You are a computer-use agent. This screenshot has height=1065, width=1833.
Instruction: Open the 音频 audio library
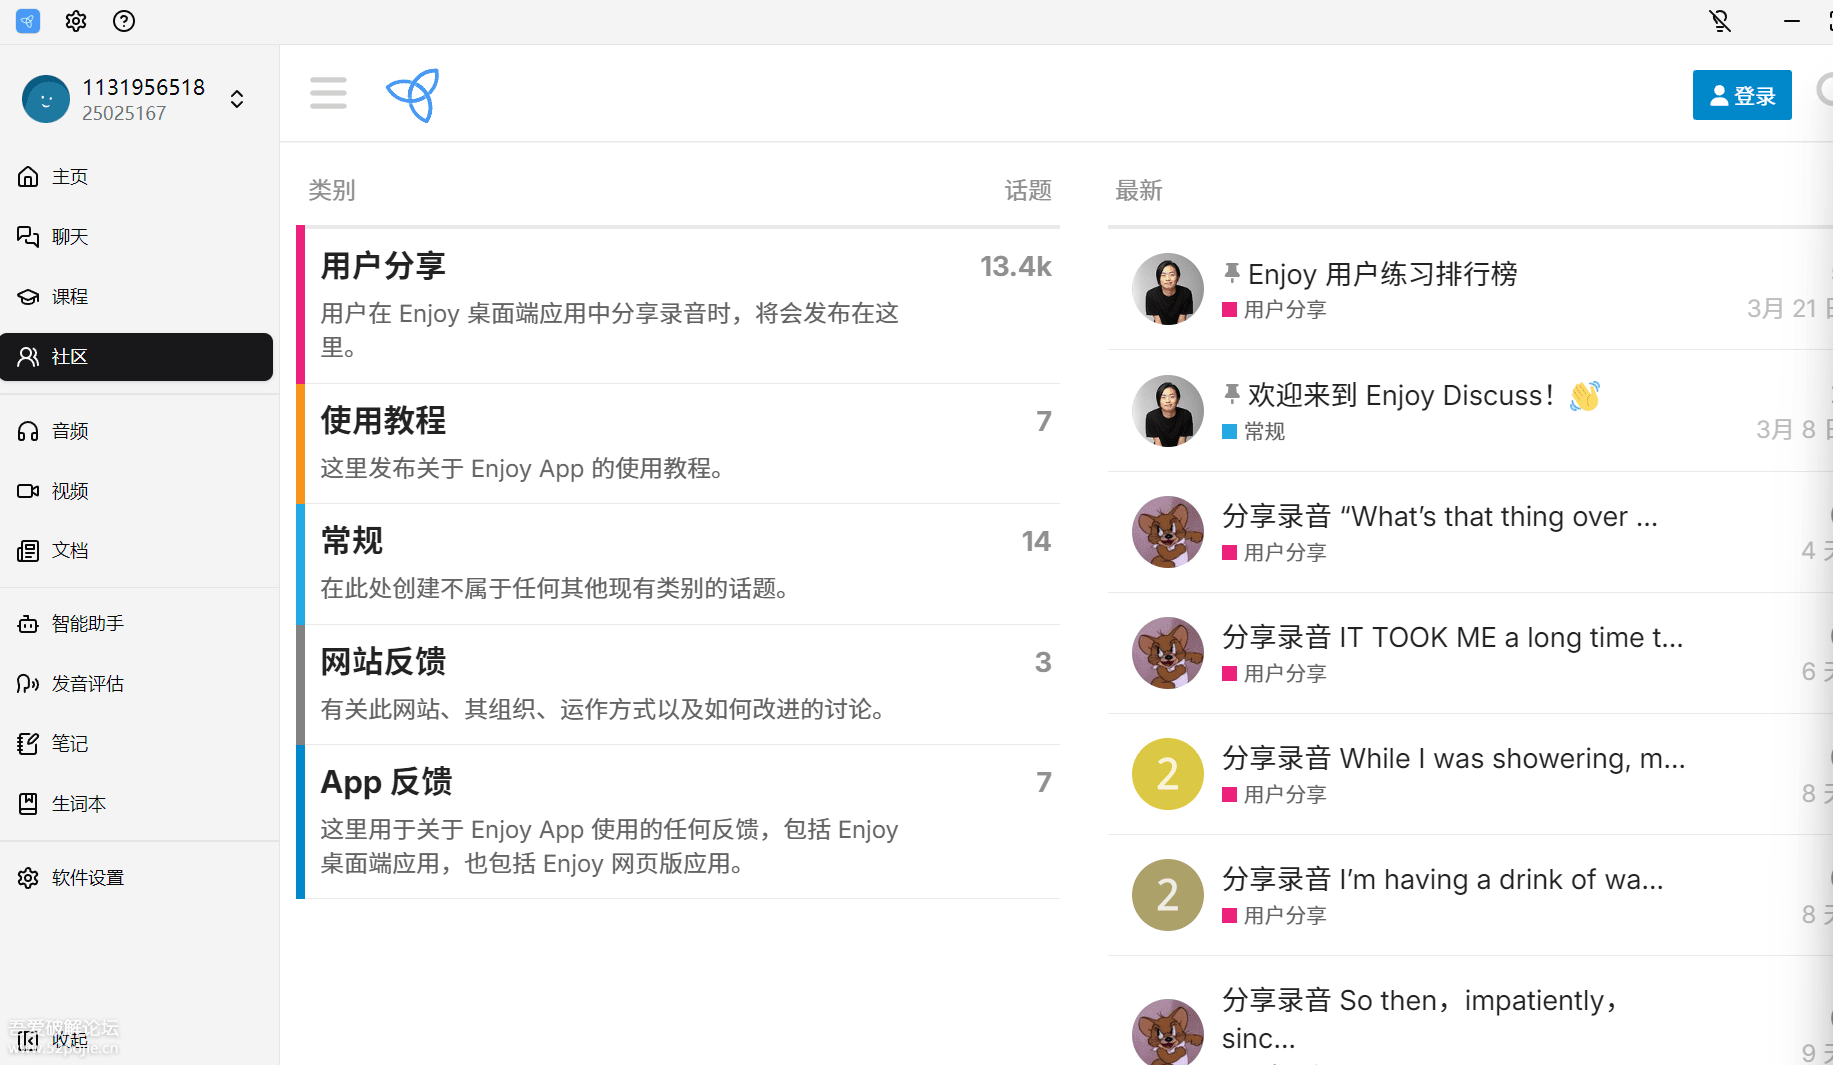coord(70,431)
